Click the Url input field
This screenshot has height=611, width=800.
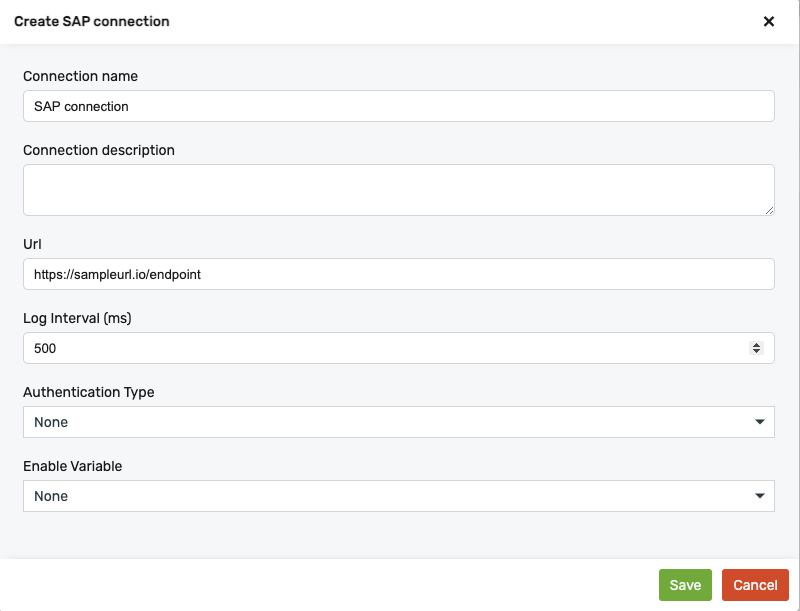pos(398,274)
